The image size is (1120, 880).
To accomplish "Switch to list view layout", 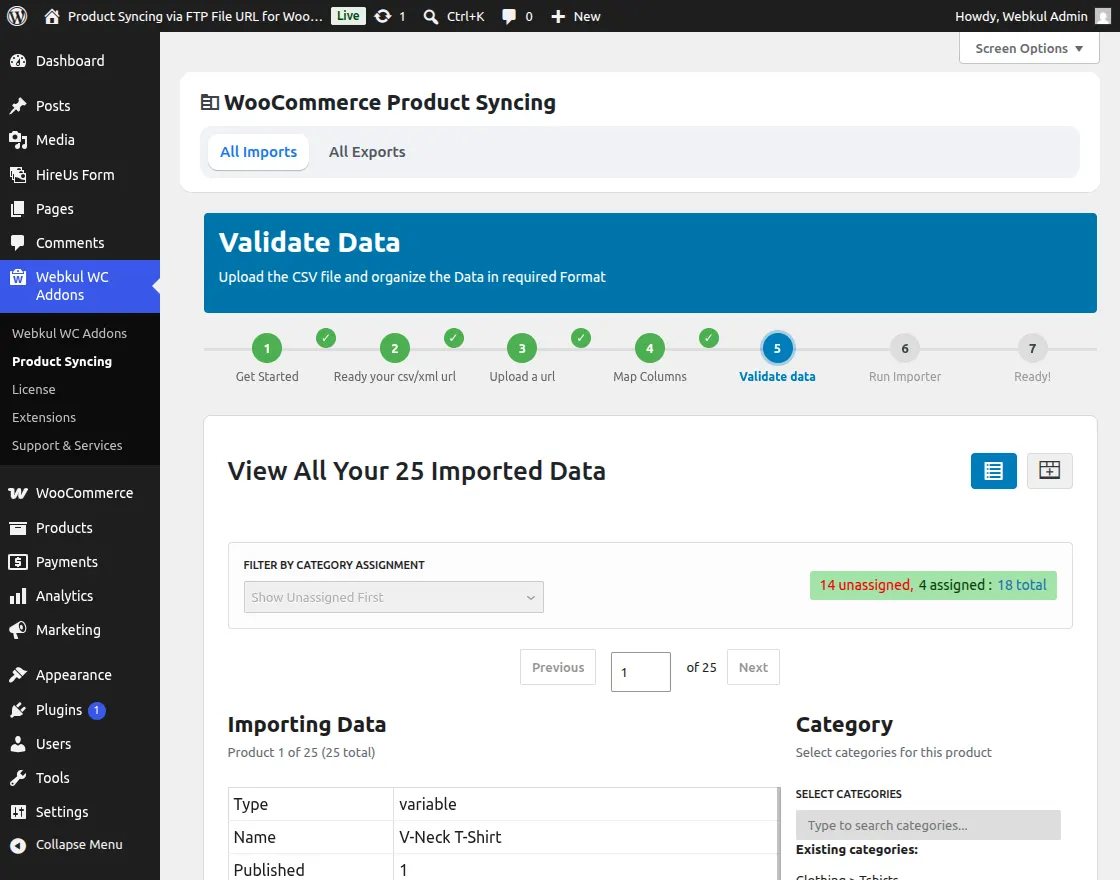I will (994, 471).
